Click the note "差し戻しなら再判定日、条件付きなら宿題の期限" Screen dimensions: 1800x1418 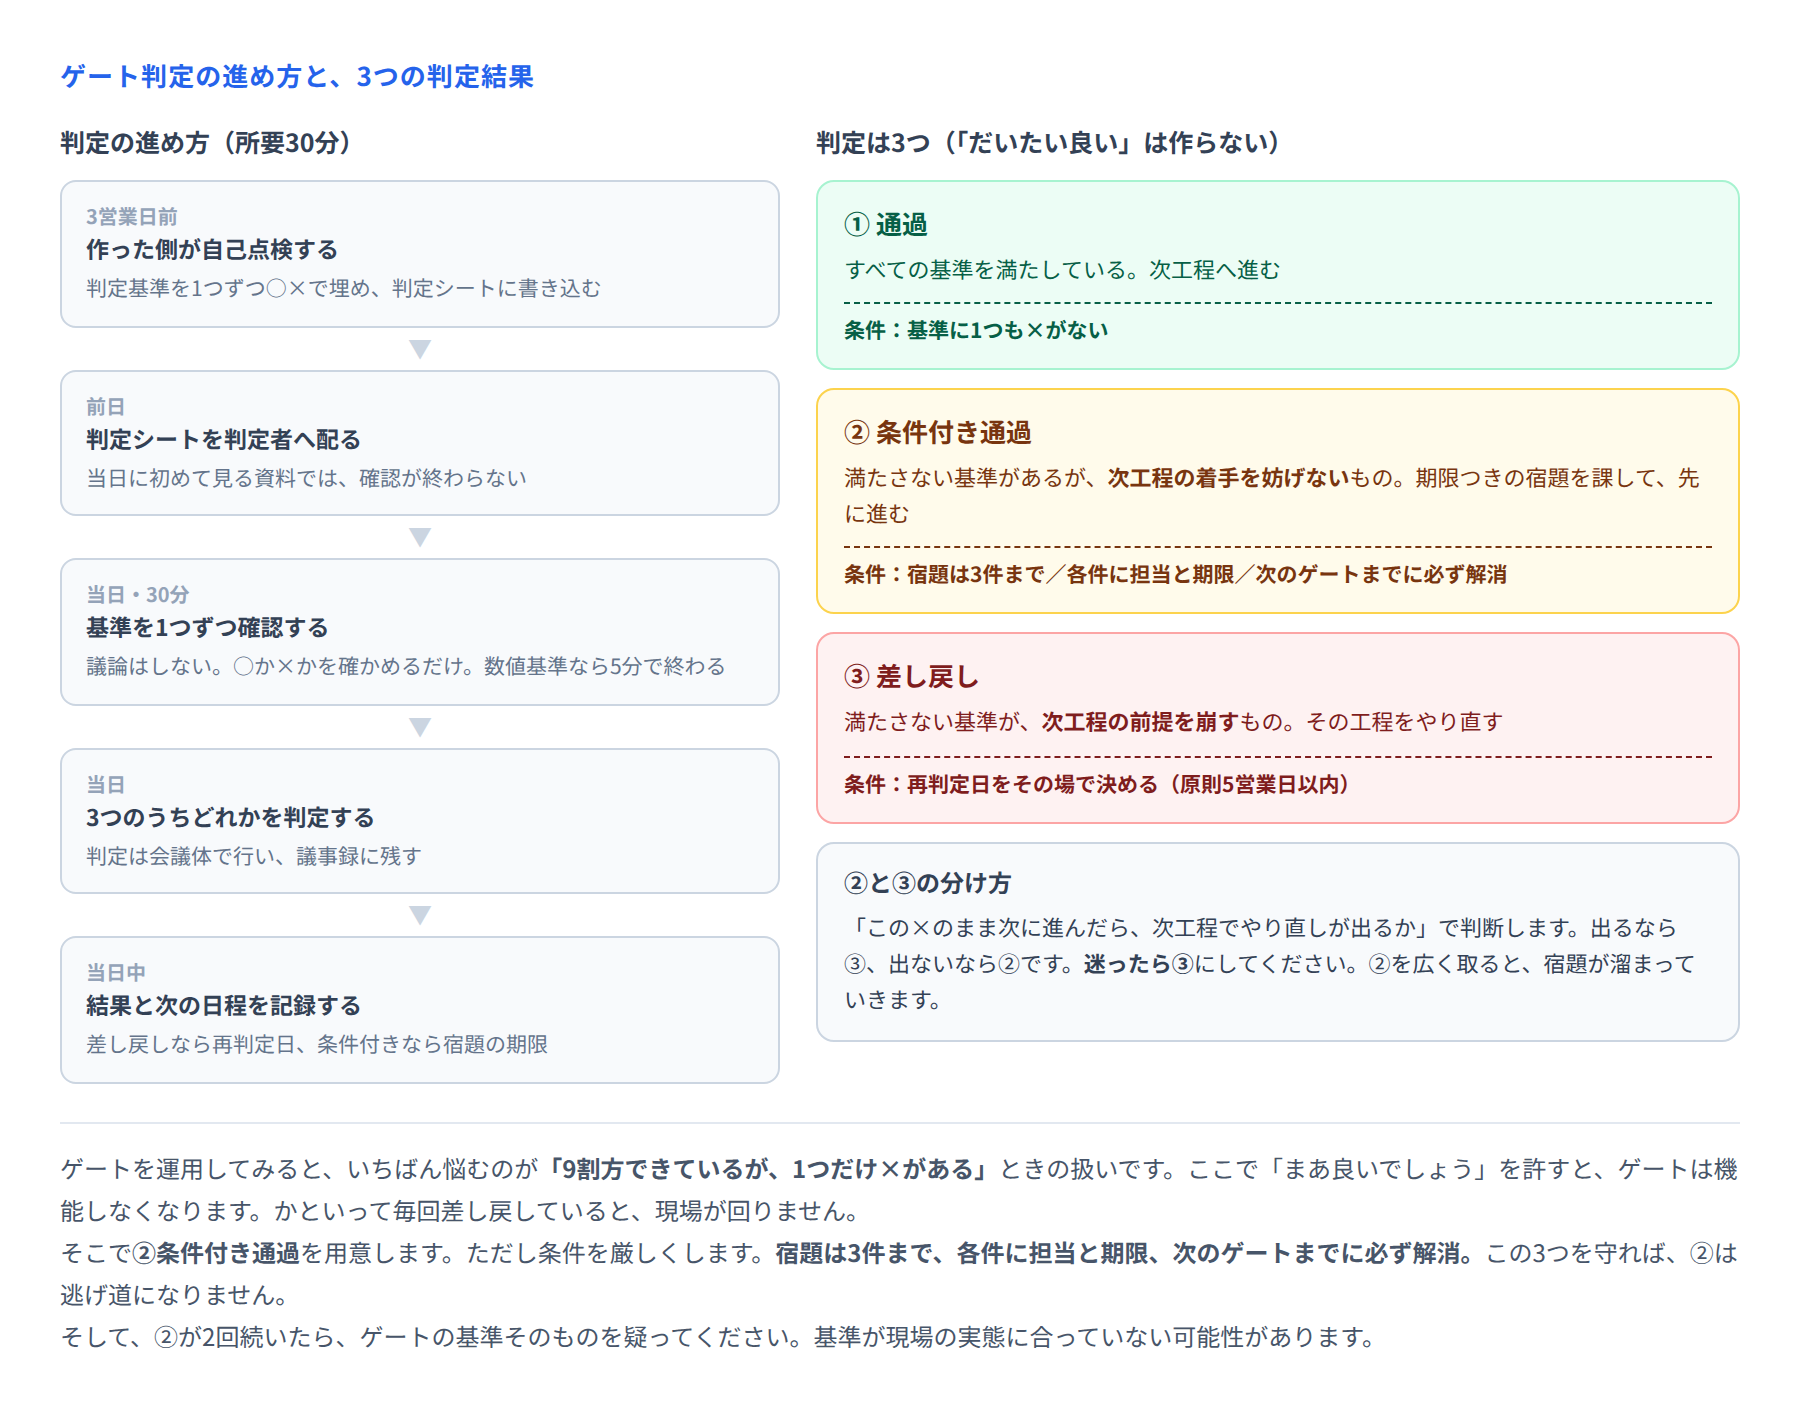(x=317, y=1044)
